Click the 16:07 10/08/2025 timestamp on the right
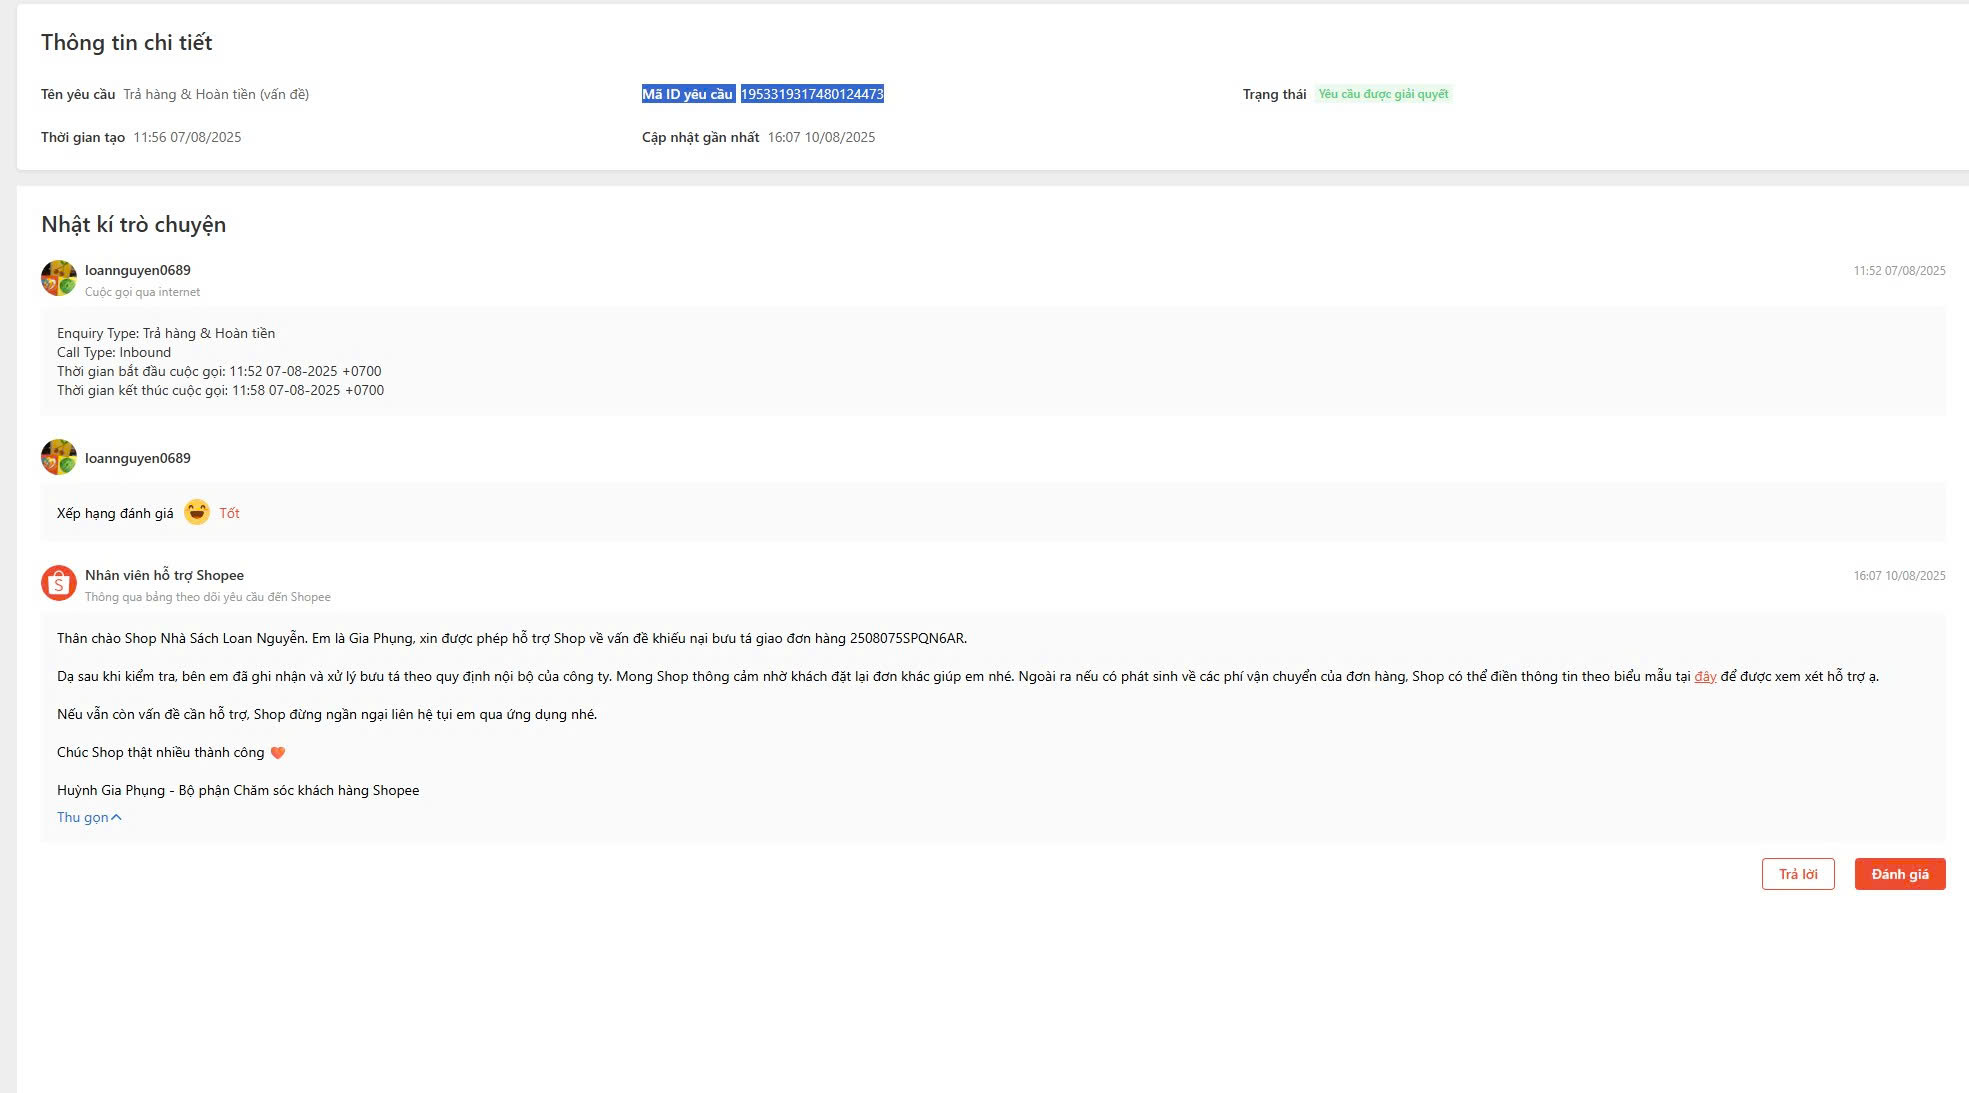1969x1093 pixels. click(1898, 576)
